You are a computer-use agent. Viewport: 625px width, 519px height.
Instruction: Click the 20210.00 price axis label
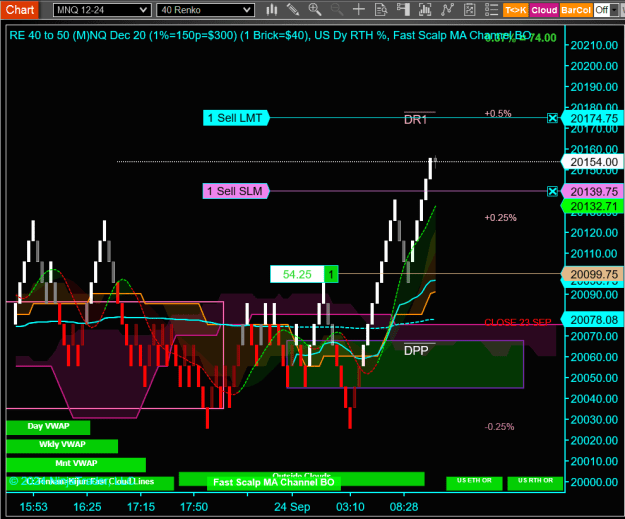[x=594, y=45]
